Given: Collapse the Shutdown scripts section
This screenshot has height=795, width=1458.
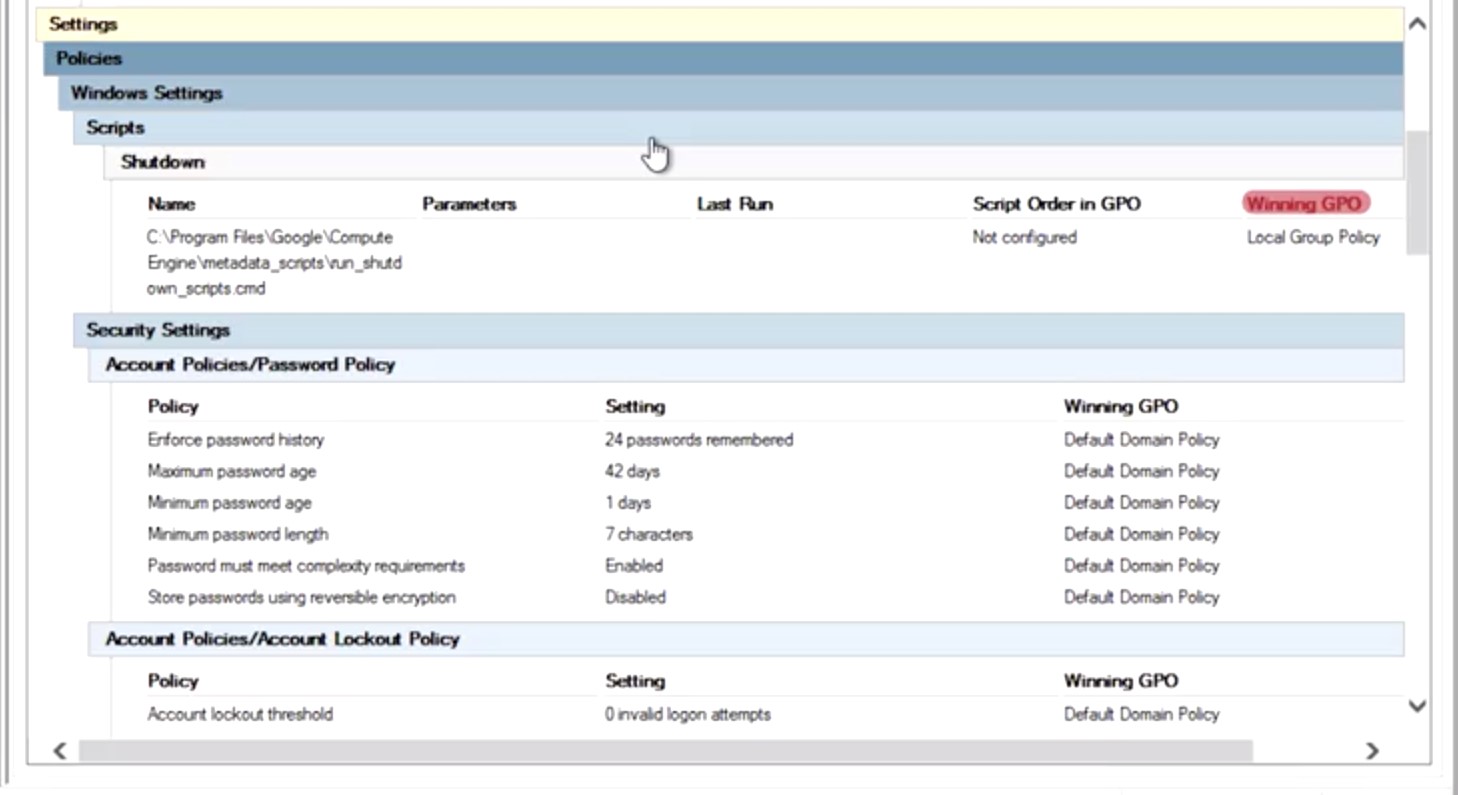Looking at the screenshot, I should pyautogui.click(x=754, y=162).
